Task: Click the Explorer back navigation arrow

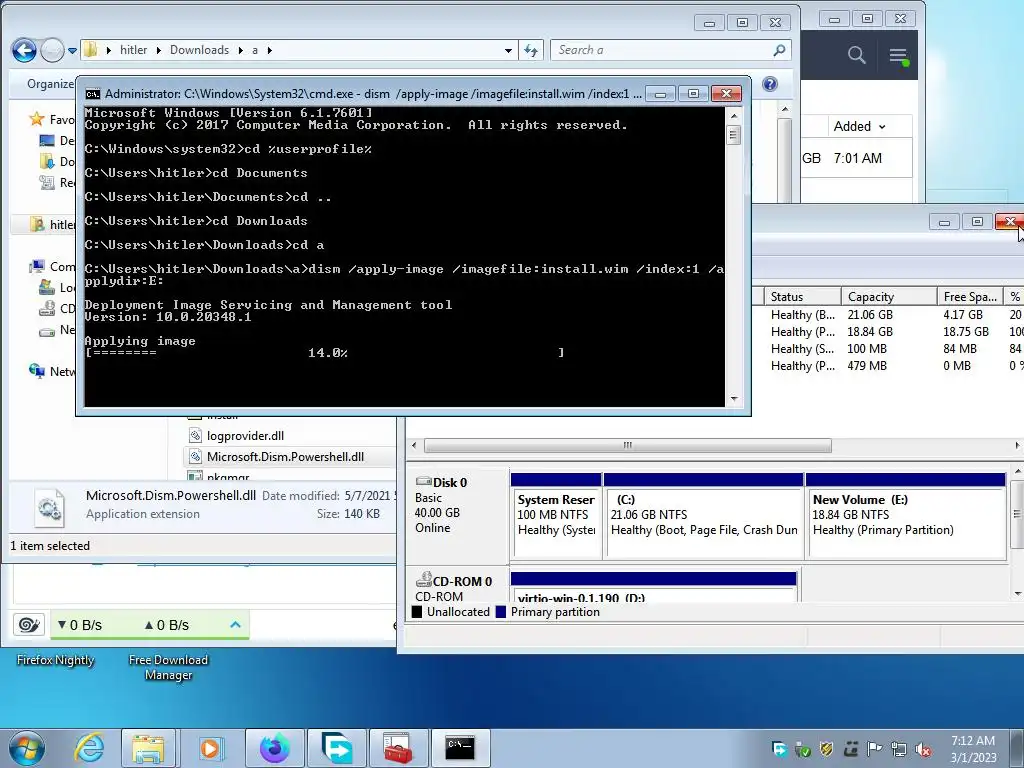Action: tap(24, 50)
